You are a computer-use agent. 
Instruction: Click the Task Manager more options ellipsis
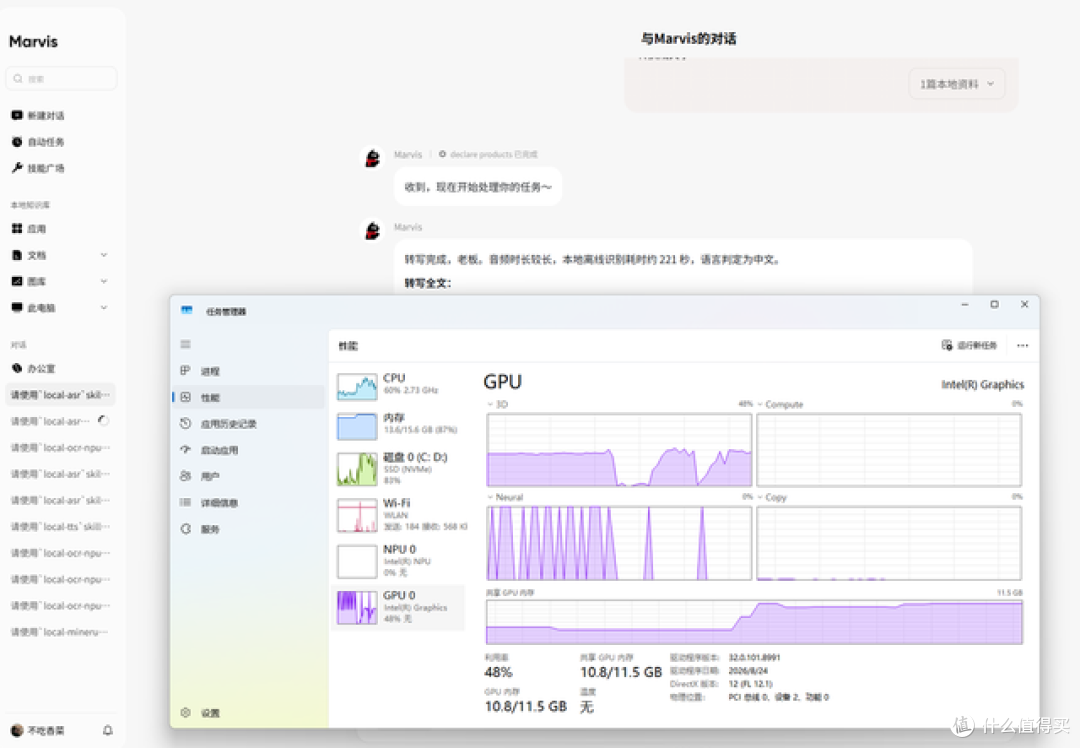1023,345
